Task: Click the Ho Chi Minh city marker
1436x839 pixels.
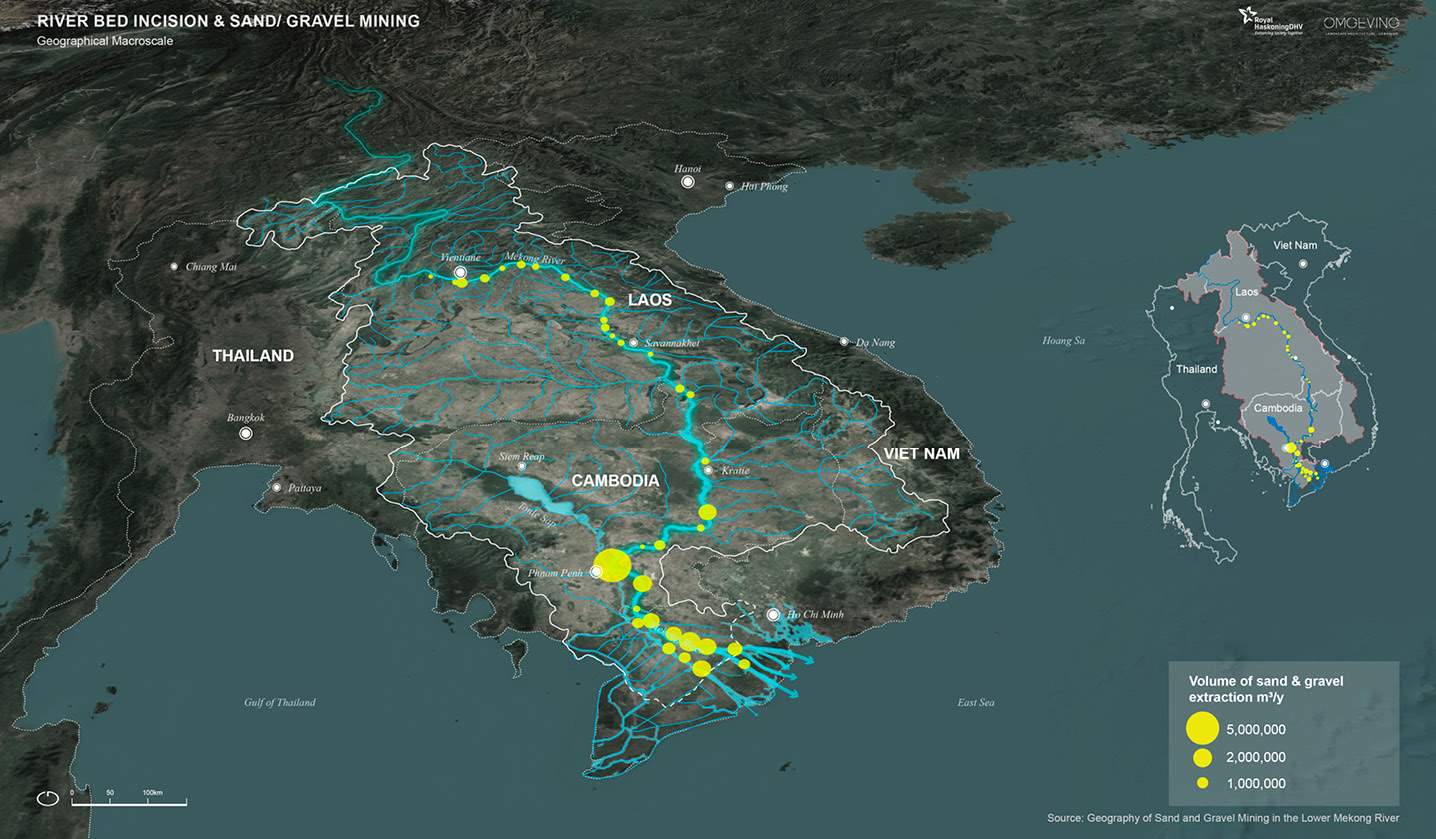Action: [773, 614]
